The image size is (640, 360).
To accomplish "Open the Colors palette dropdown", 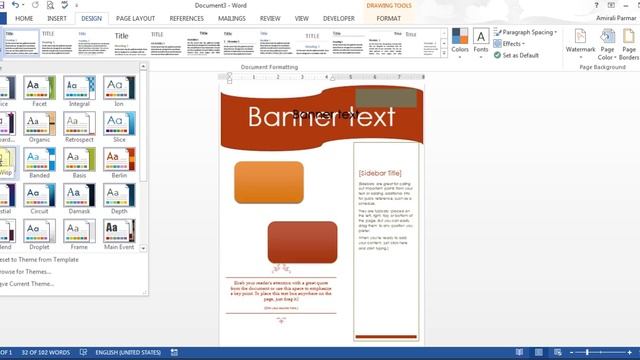I will 460,44.
